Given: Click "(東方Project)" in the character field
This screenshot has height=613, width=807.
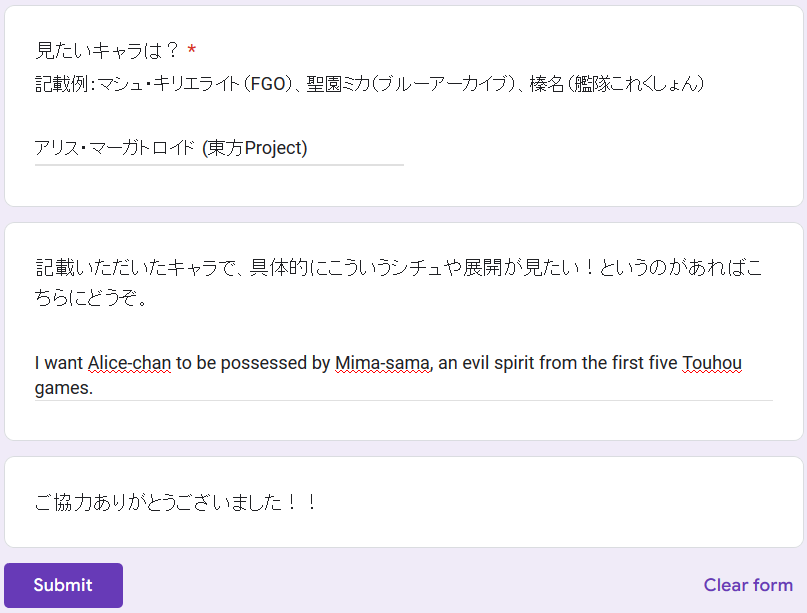Looking at the screenshot, I should [254, 149].
